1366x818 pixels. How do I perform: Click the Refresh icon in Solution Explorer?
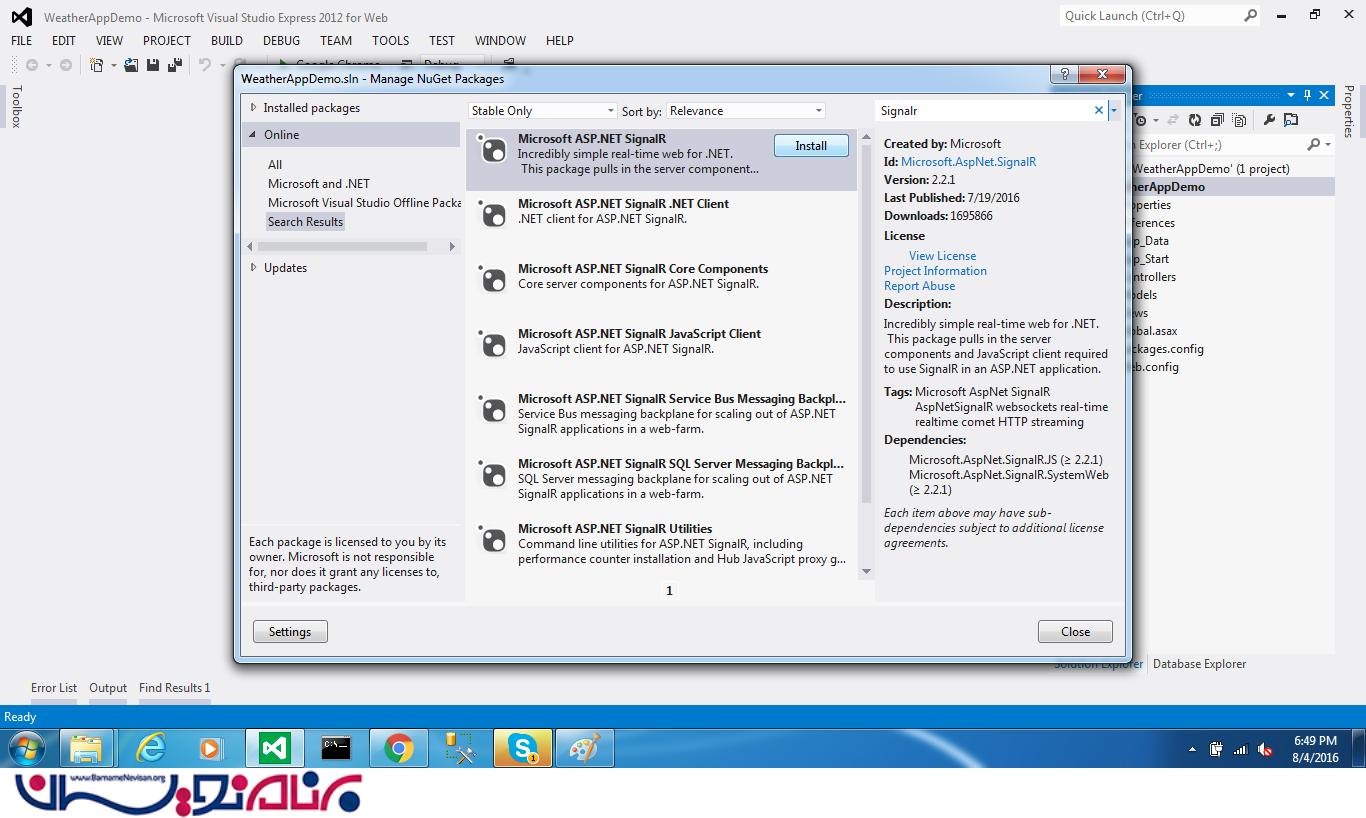pos(1195,120)
